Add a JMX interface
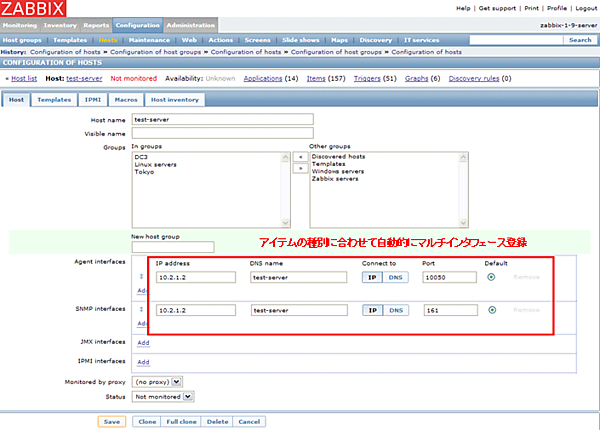 (143, 342)
